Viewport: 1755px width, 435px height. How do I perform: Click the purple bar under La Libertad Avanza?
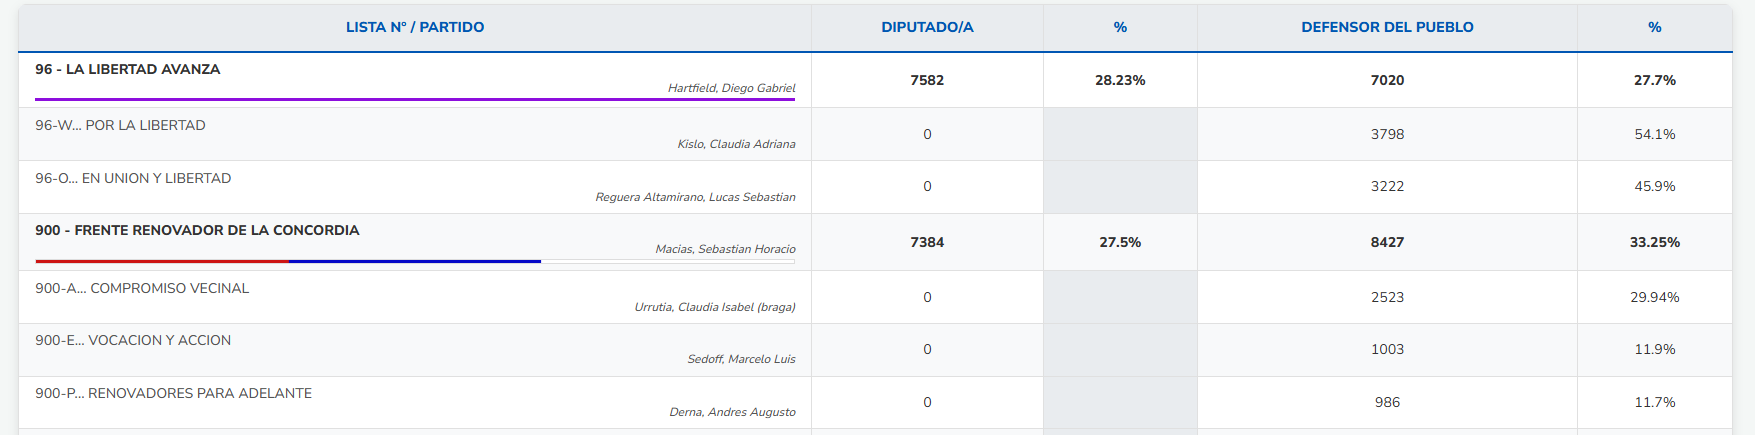click(x=414, y=99)
